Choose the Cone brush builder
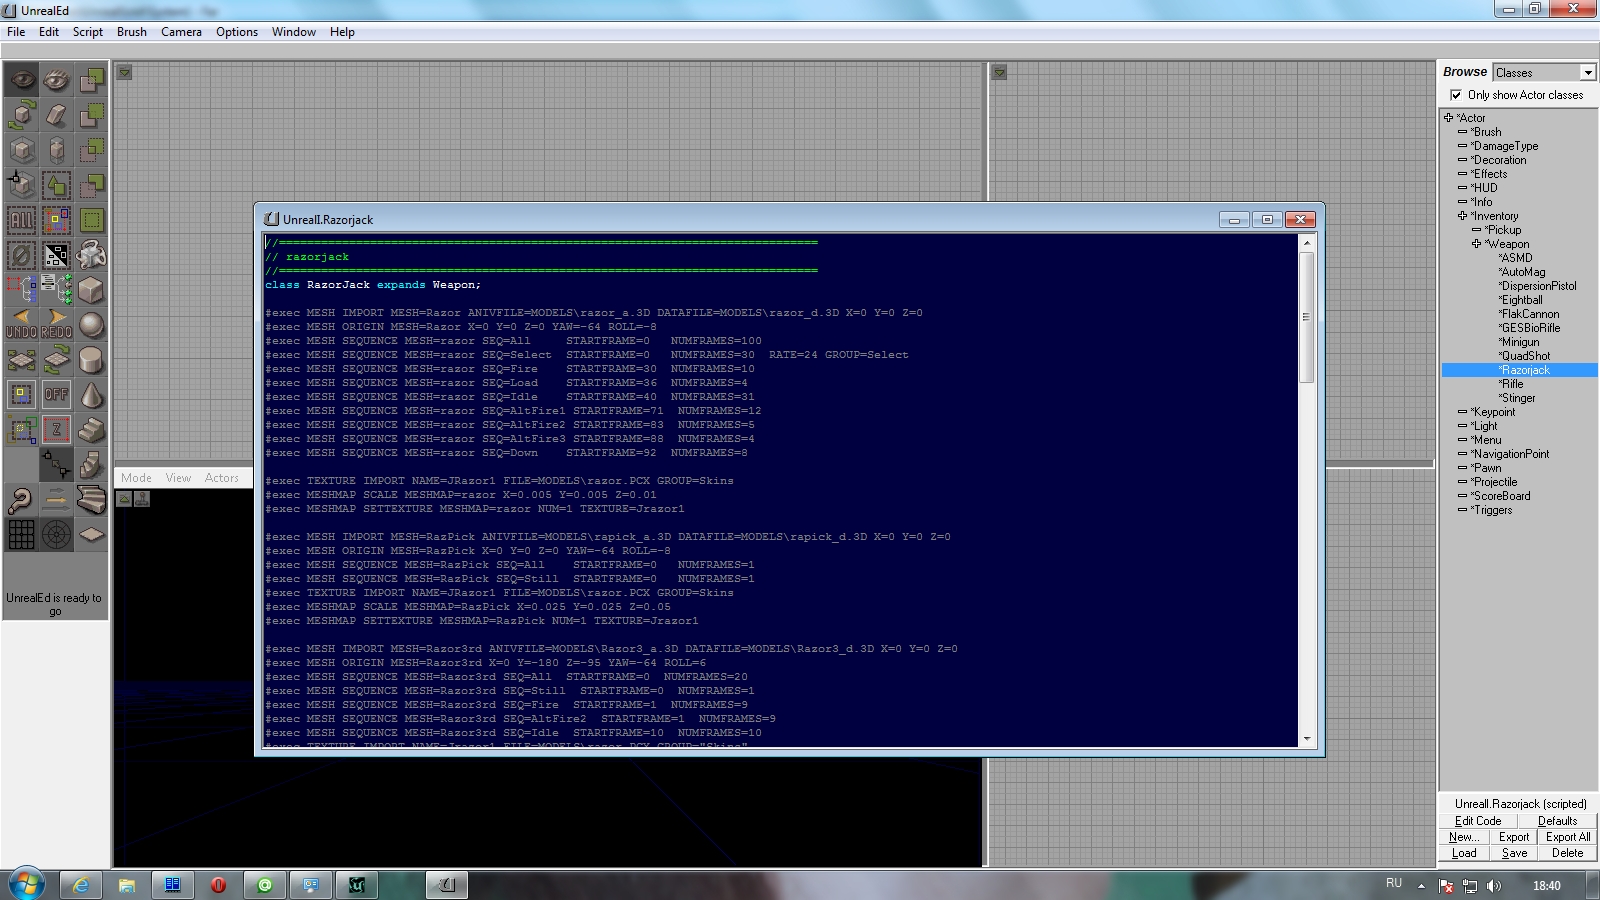Viewport: 1600px width, 900px height. [92, 395]
